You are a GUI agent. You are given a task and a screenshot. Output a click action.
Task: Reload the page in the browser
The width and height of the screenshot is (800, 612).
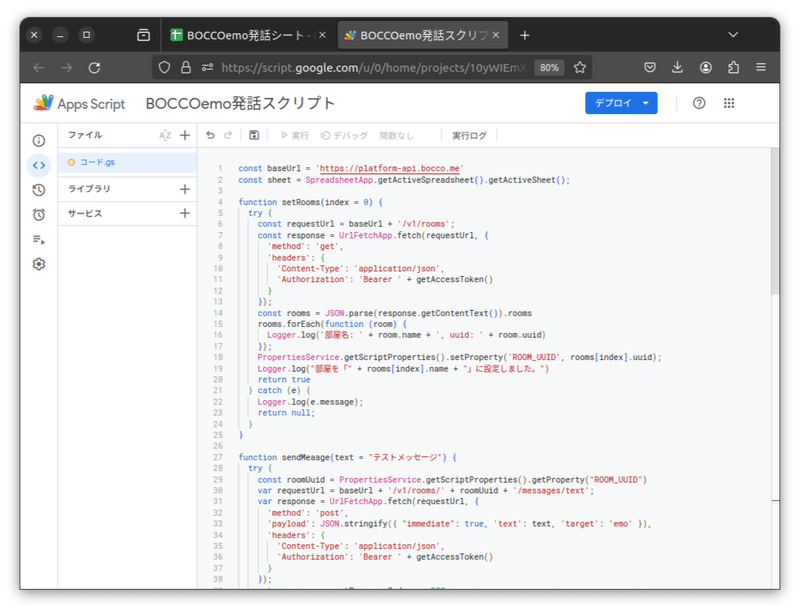(94, 67)
